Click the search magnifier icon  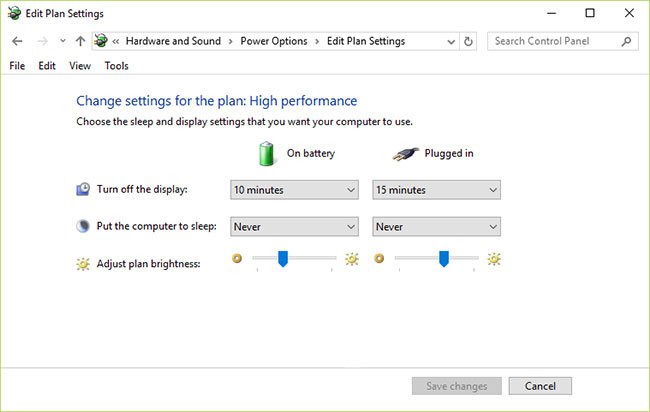pyautogui.click(x=626, y=41)
